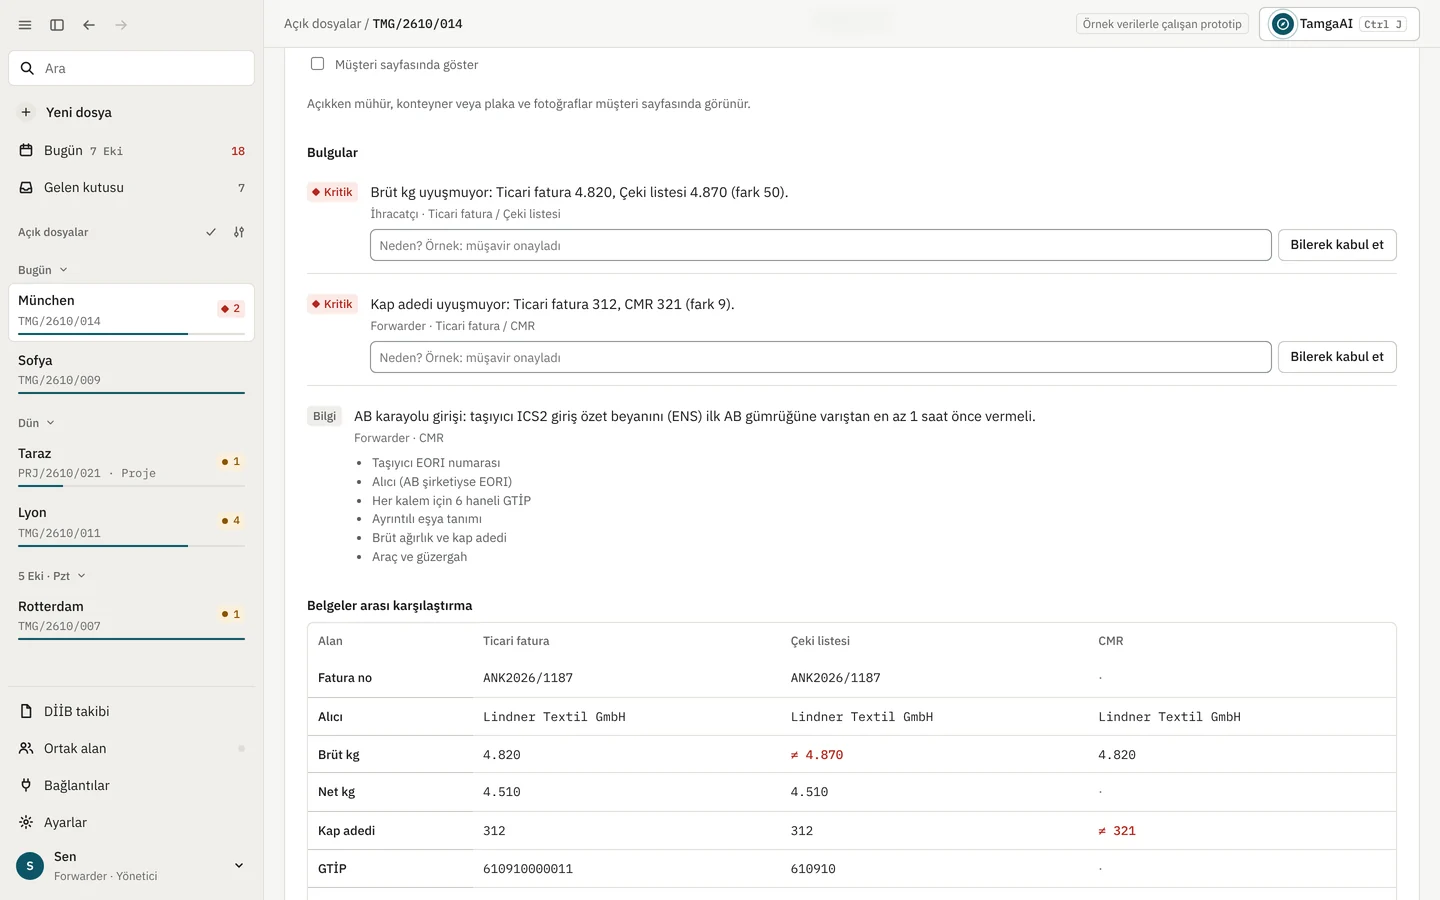Click the reason field under Brüt kg finding
Viewport: 1440px width, 900px height.
(x=820, y=245)
